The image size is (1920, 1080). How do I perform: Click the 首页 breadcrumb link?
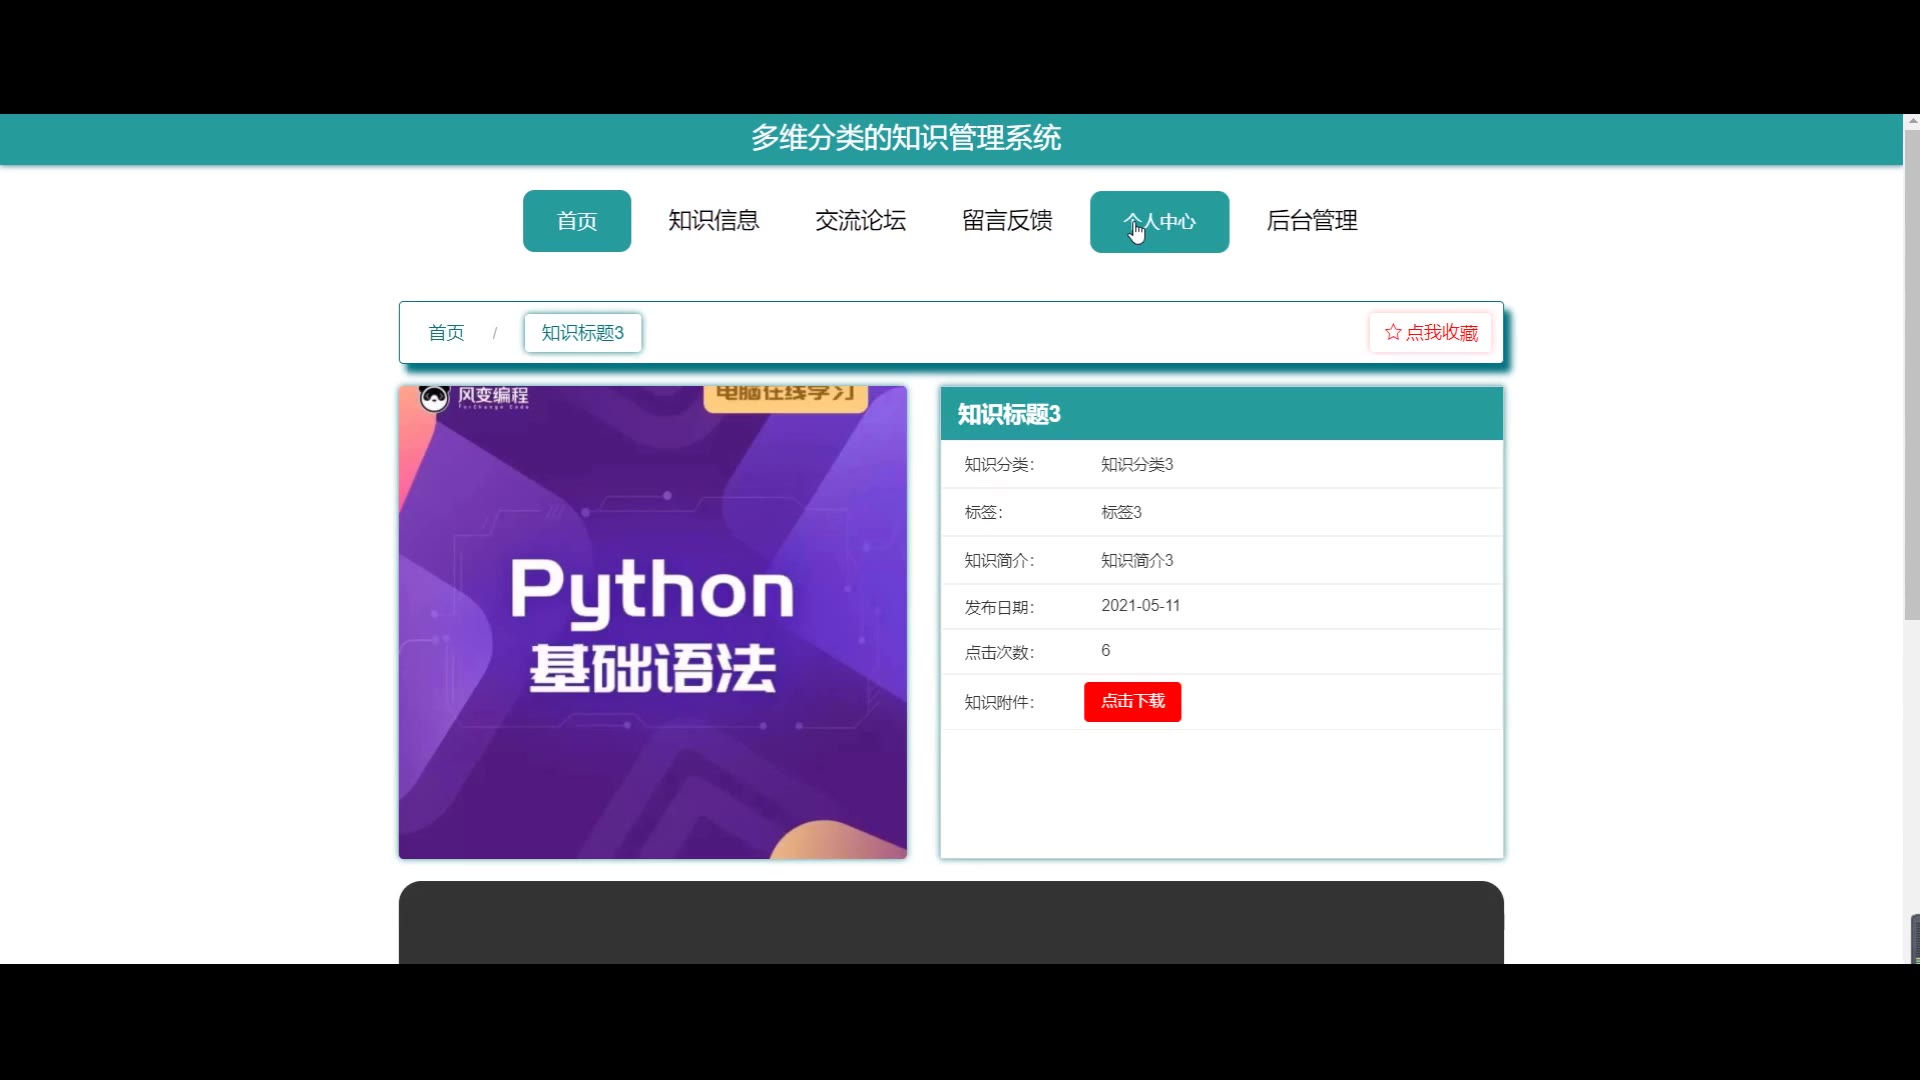coord(446,333)
